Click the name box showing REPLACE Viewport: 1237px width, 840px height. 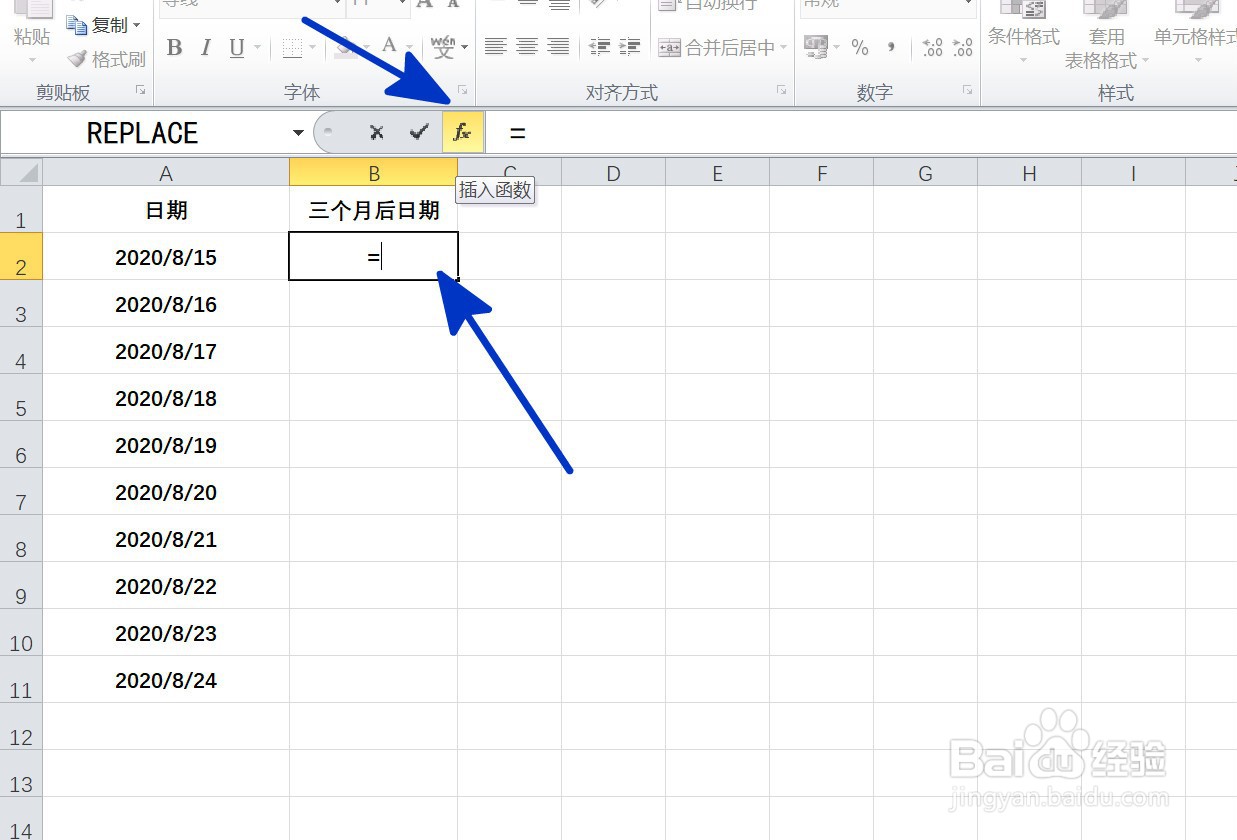(x=143, y=133)
